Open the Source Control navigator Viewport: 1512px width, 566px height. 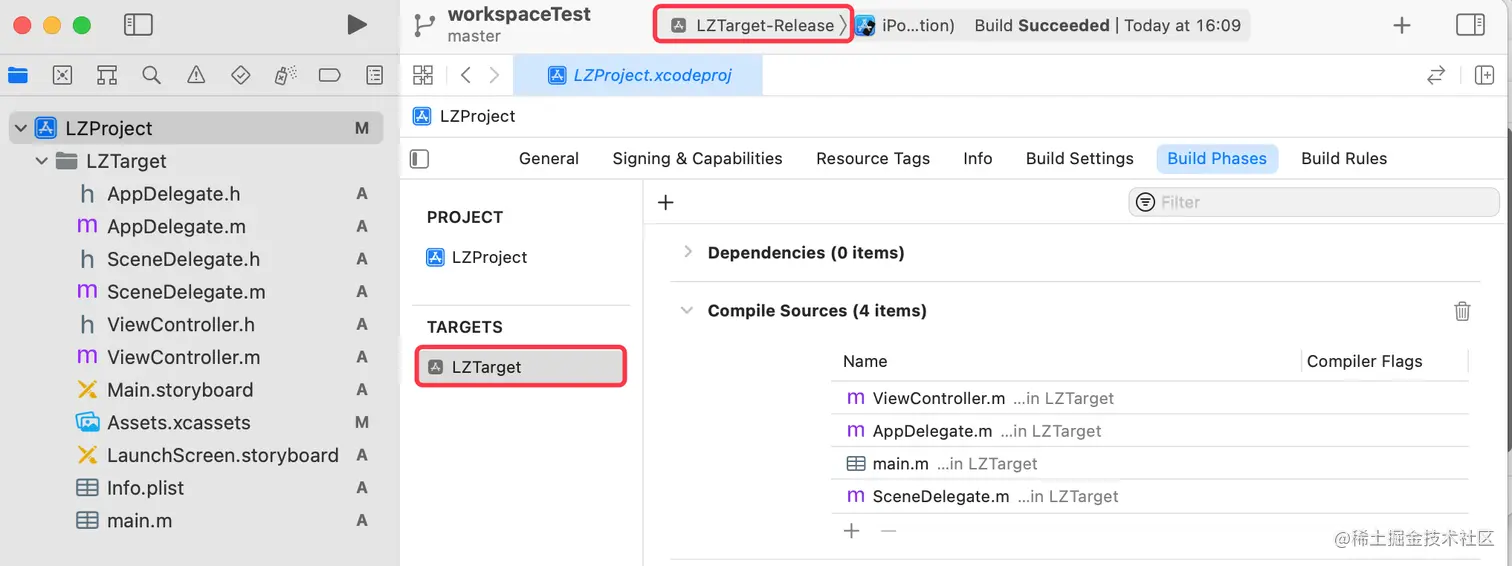click(62, 75)
